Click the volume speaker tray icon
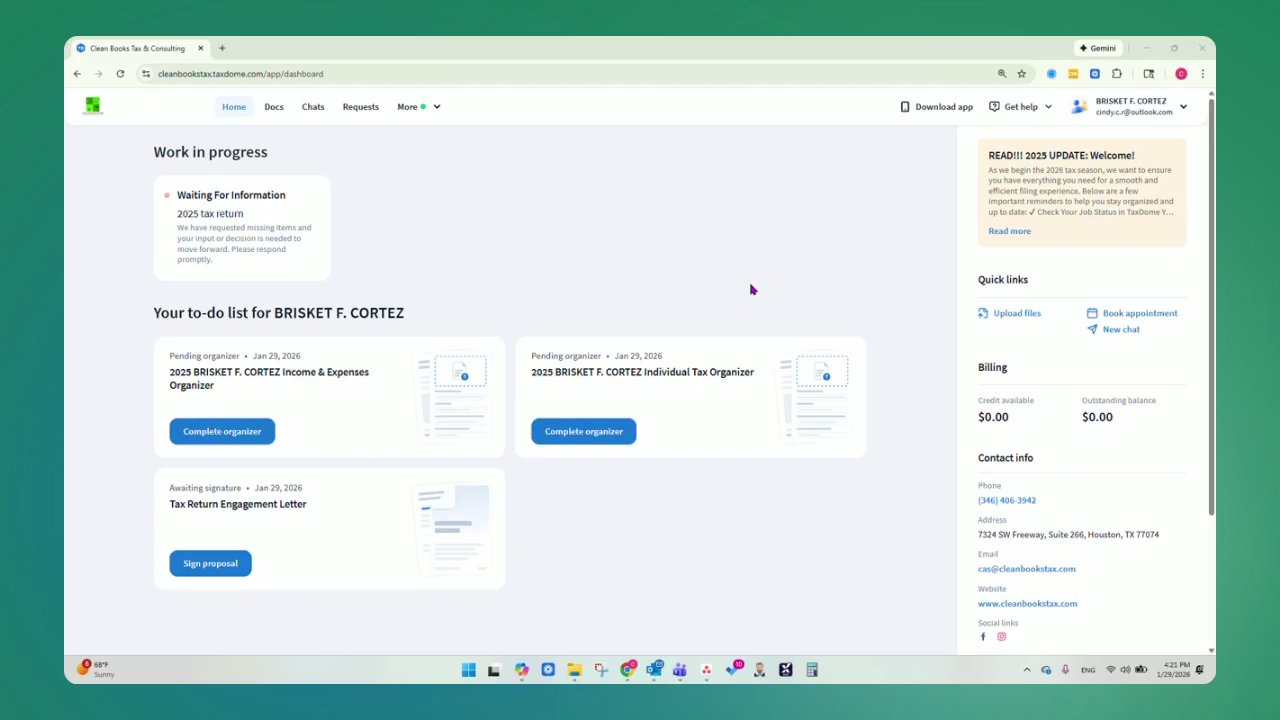 point(1126,670)
